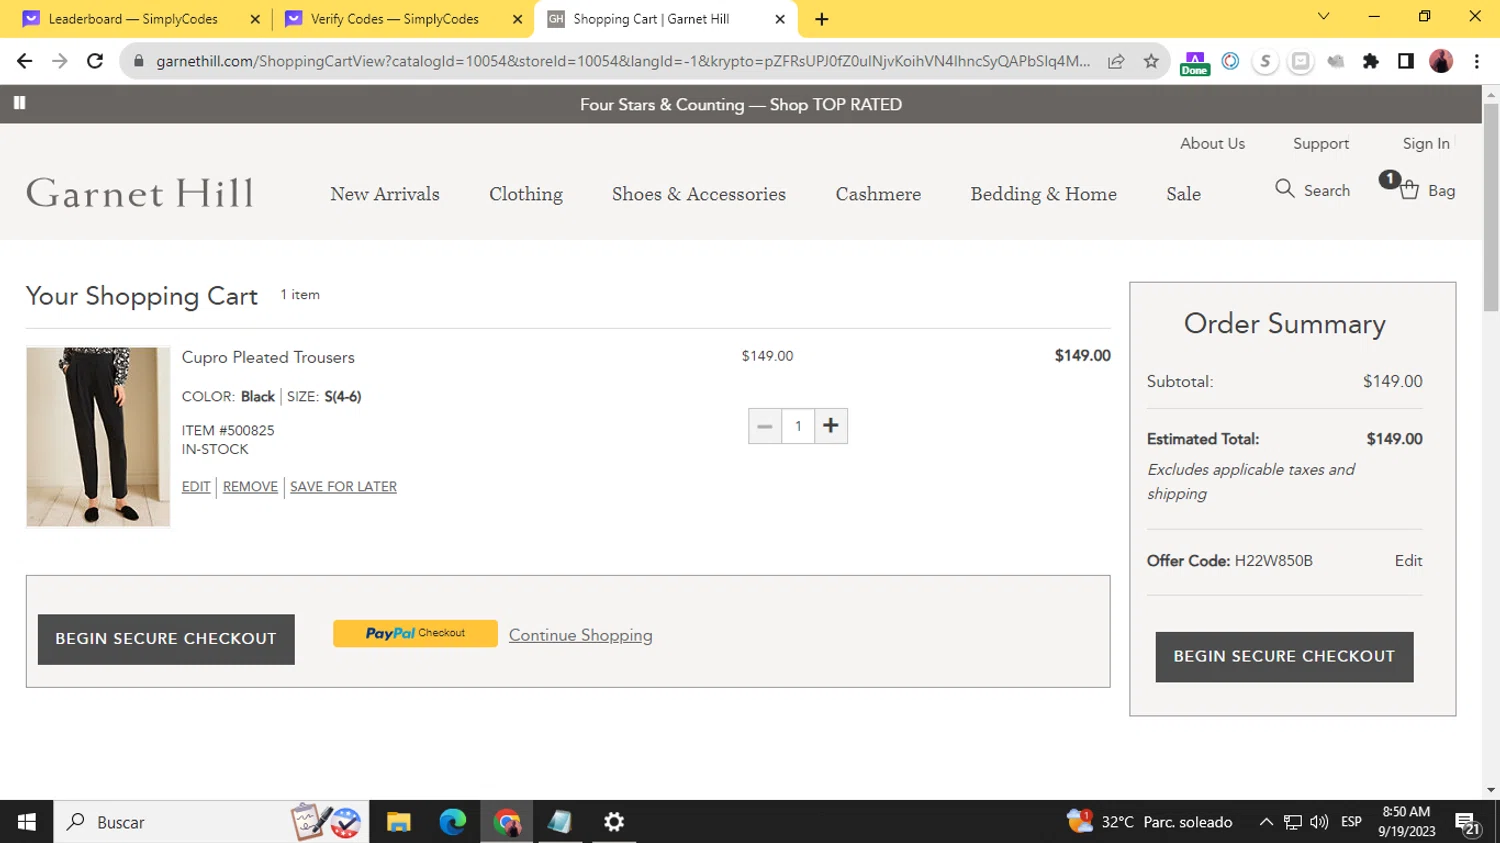This screenshot has width=1500, height=843.
Task: Pause the promo banner carousel
Action: pyautogui.click(x=19, y=103)
